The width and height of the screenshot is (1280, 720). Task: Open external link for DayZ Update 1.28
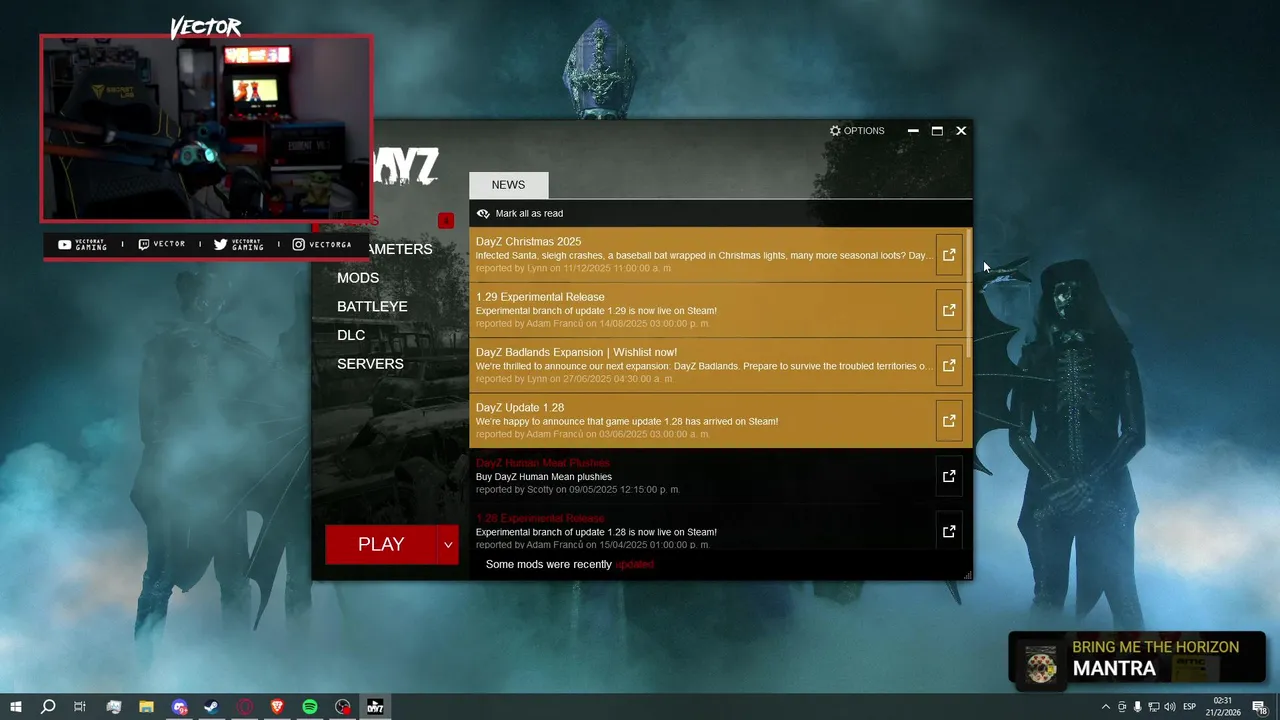coord(949,421)
